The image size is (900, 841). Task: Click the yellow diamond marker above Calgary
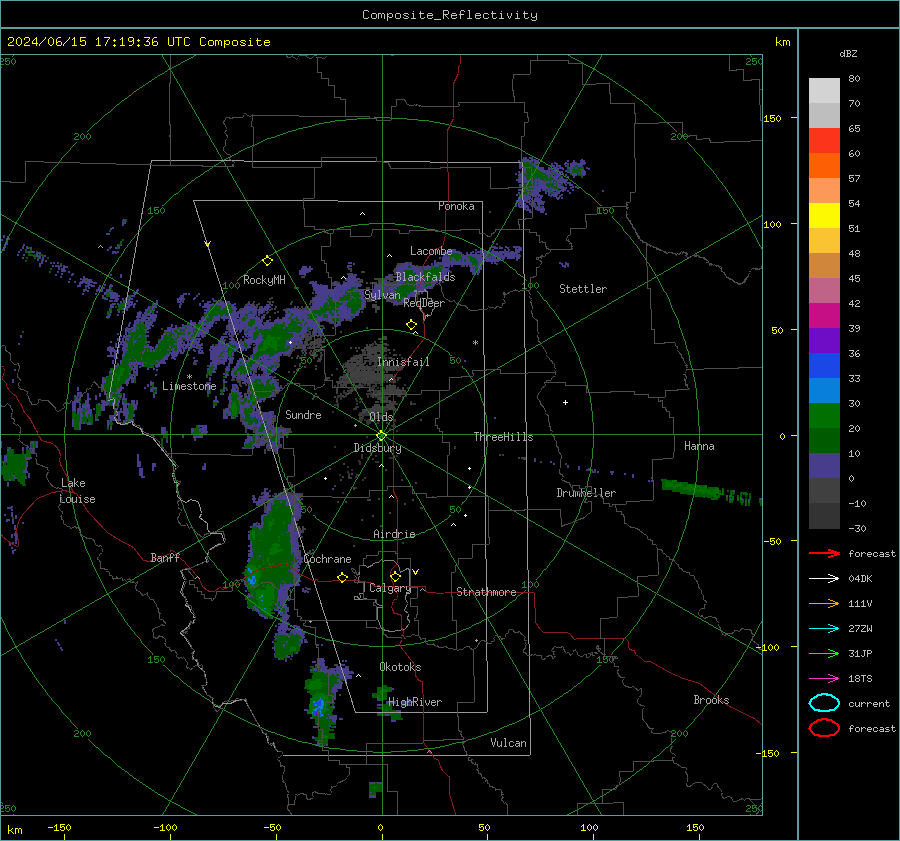pos(395,576)
